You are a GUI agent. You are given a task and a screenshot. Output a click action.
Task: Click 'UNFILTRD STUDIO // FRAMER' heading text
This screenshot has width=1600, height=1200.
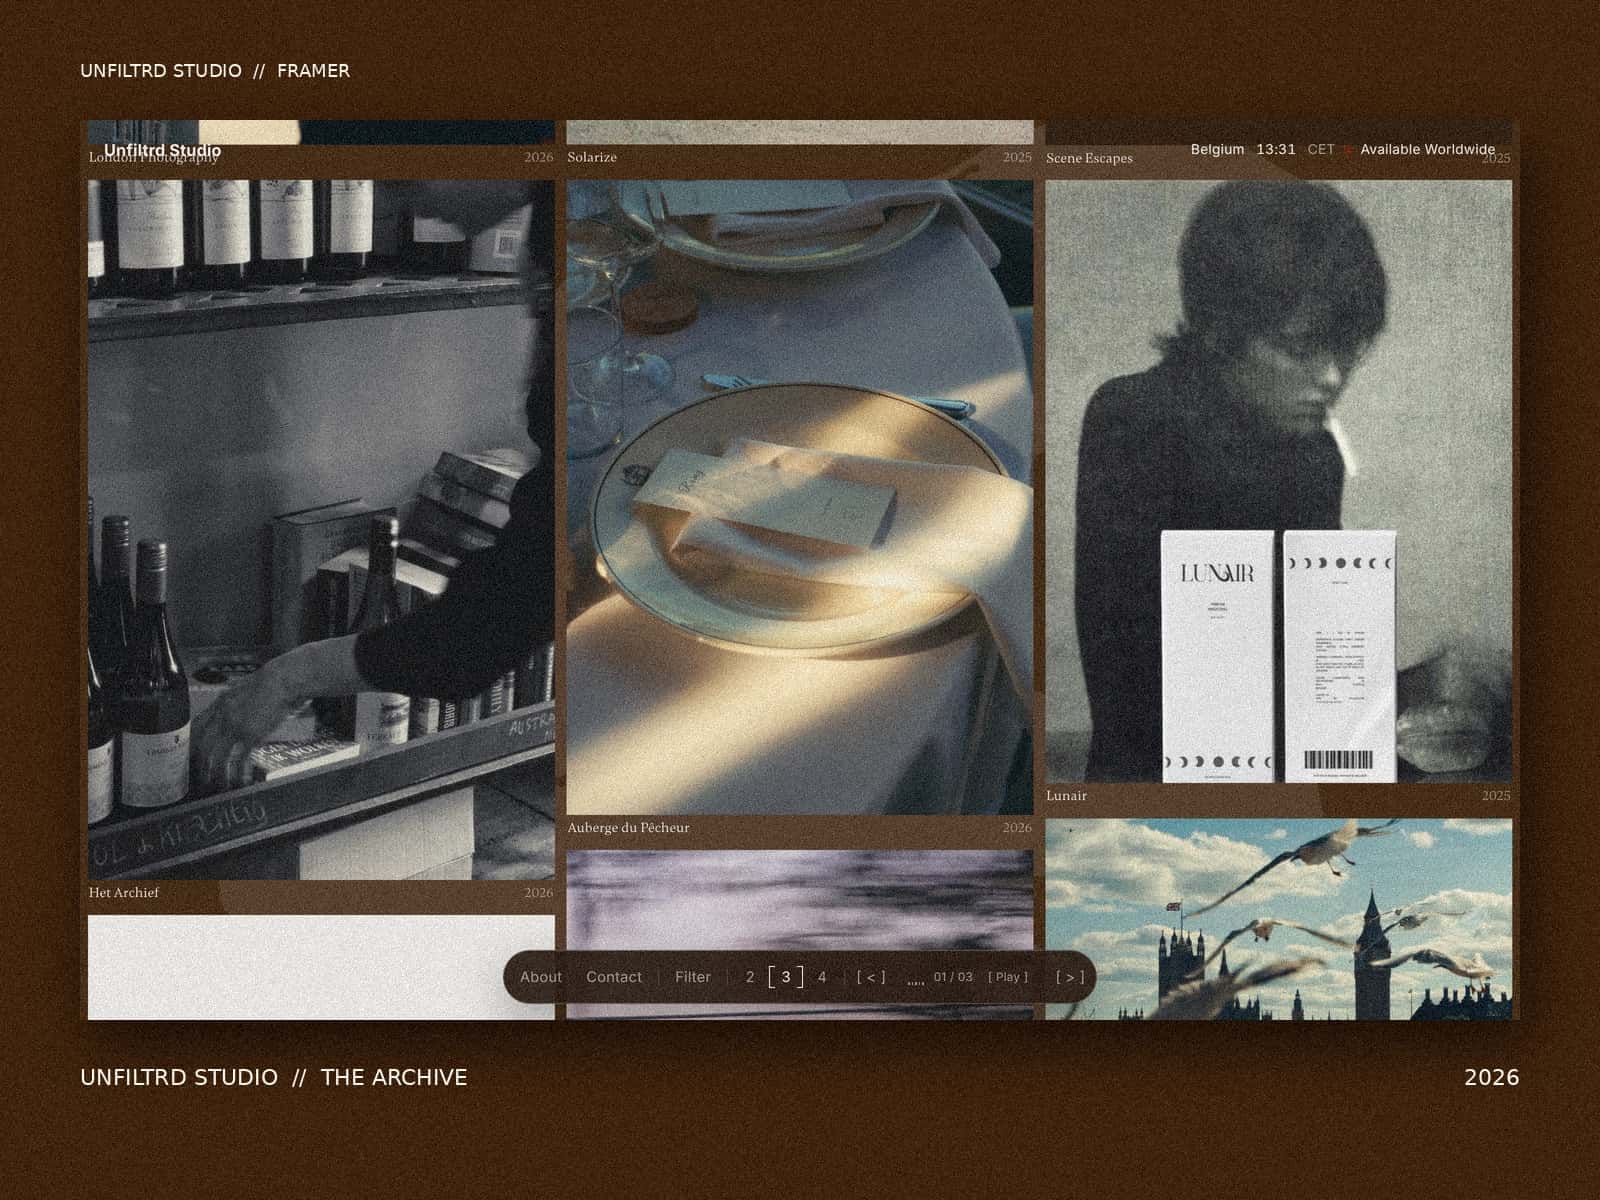click(215, 71)
